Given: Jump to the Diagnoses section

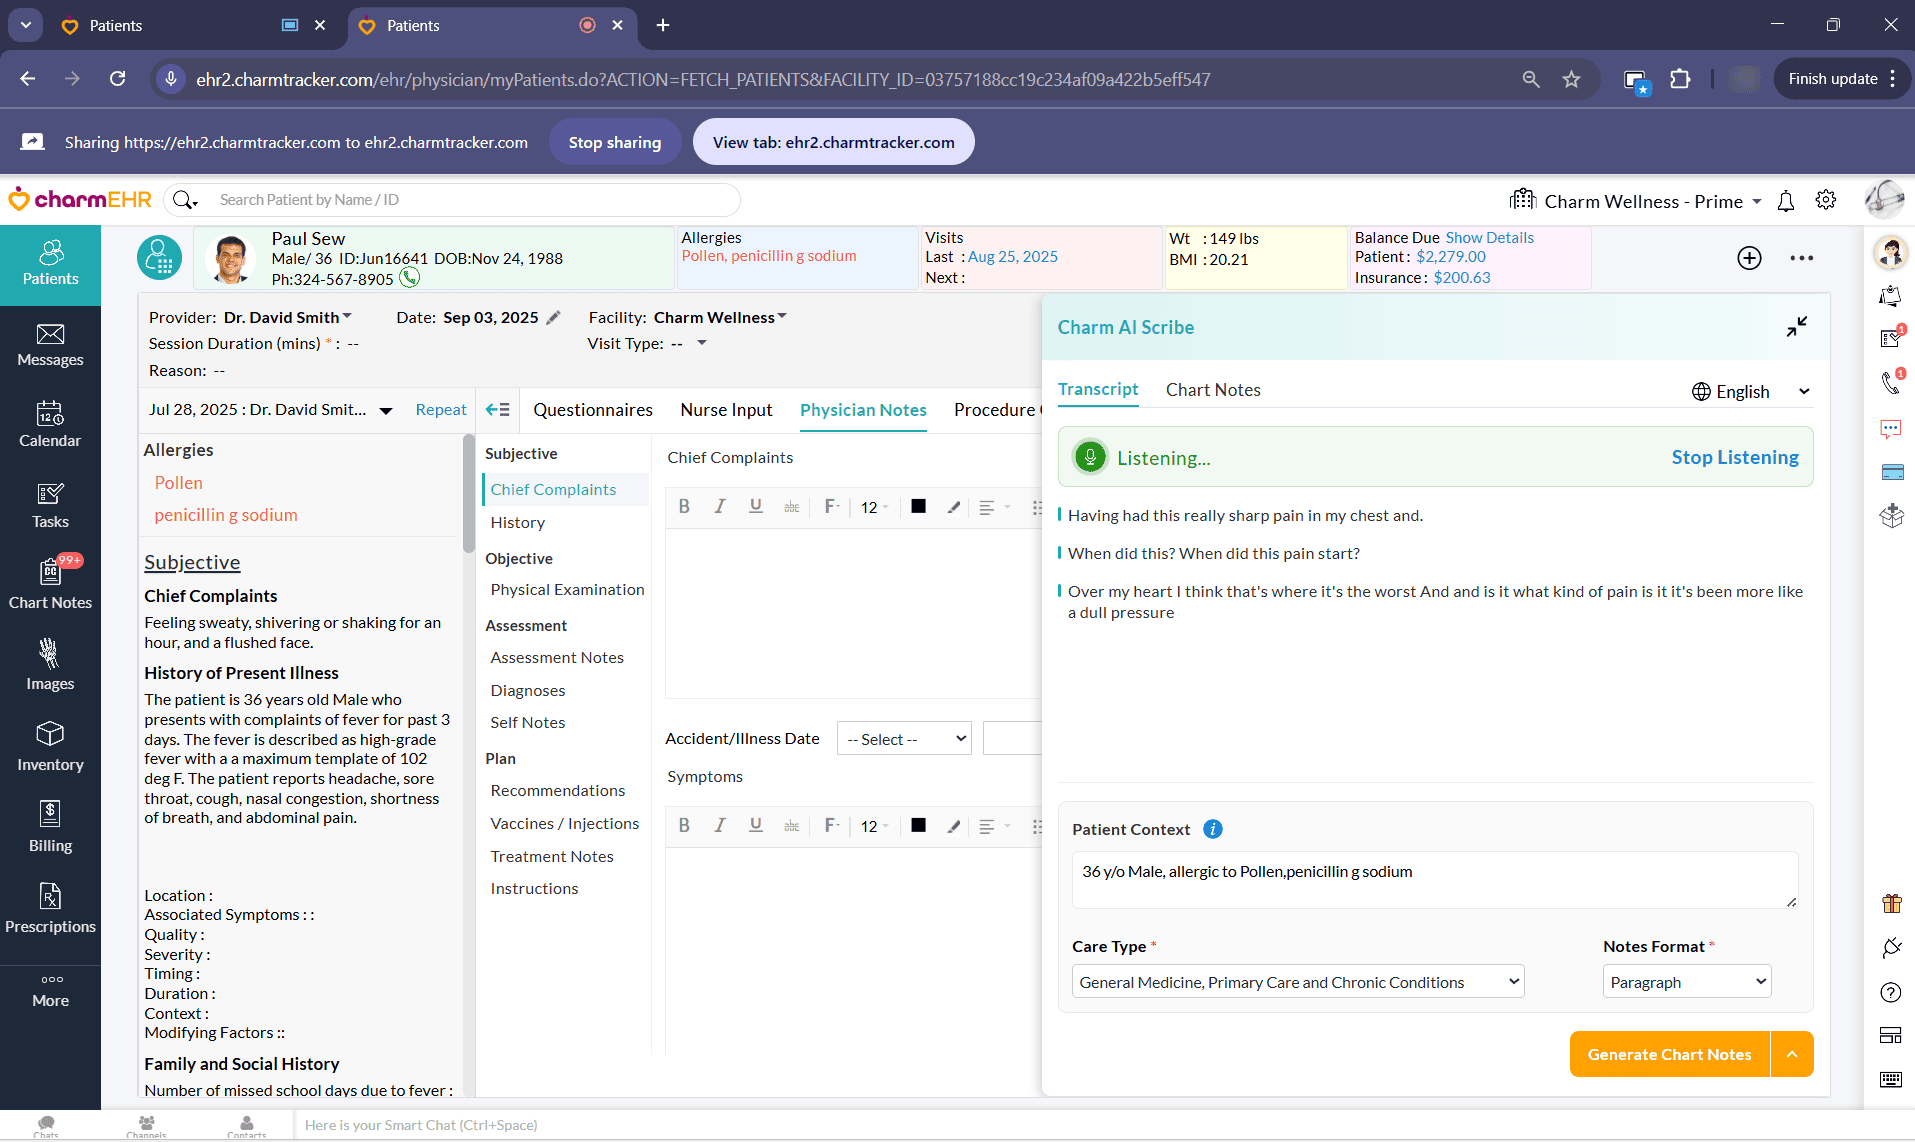Looking at the screenshot, I should tap(528, 690).
